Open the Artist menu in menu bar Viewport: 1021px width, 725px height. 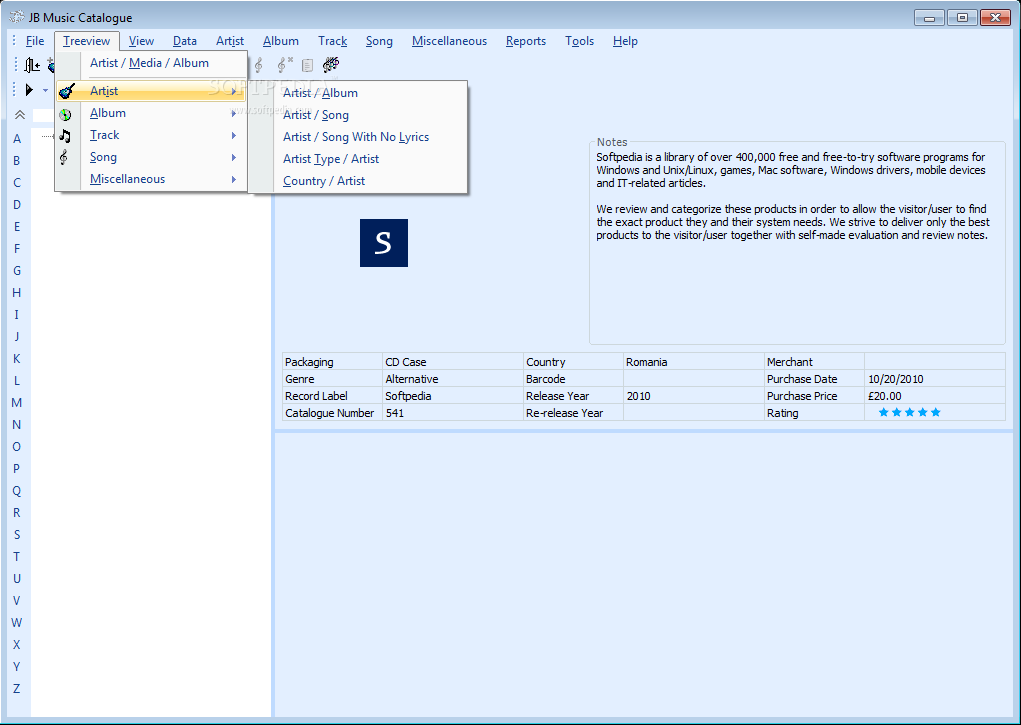230,41
